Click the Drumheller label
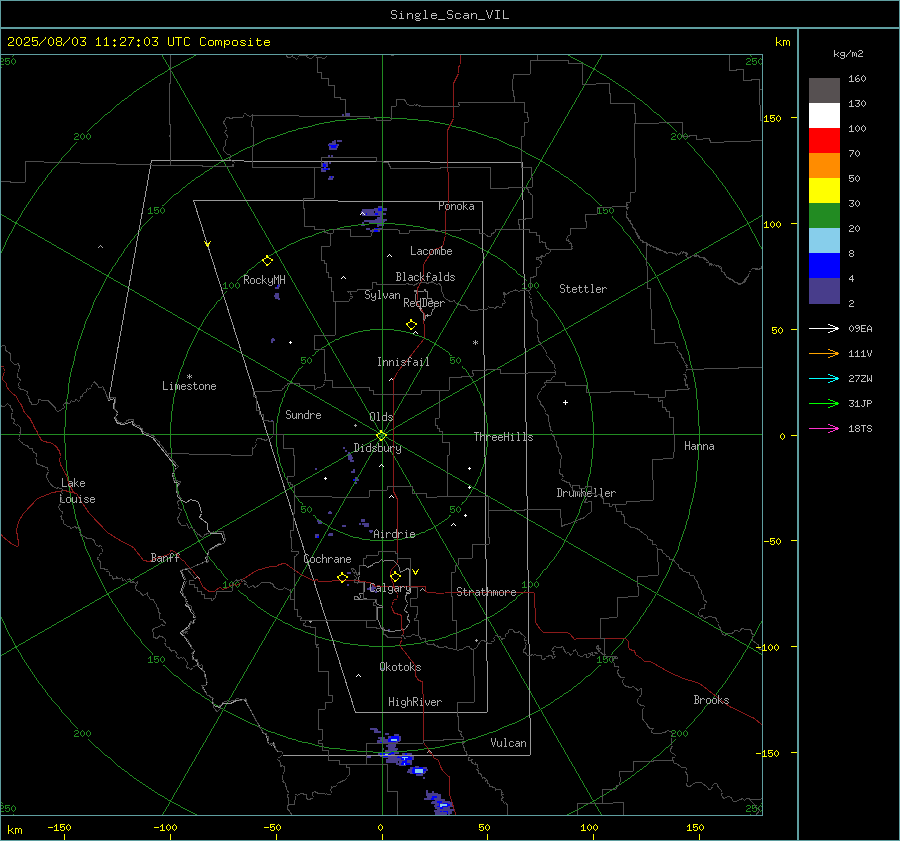This screenshot has height=841, width=900. 586,493
